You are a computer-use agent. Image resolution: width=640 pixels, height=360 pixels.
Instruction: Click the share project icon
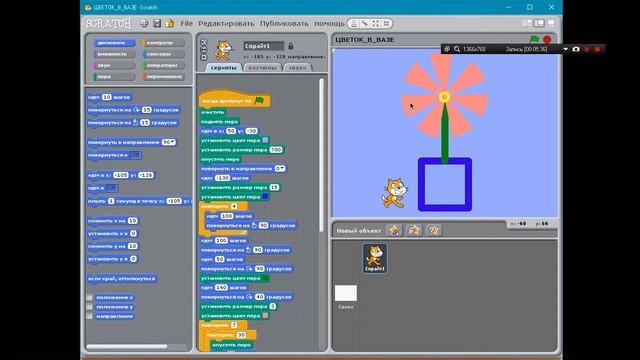169,24
